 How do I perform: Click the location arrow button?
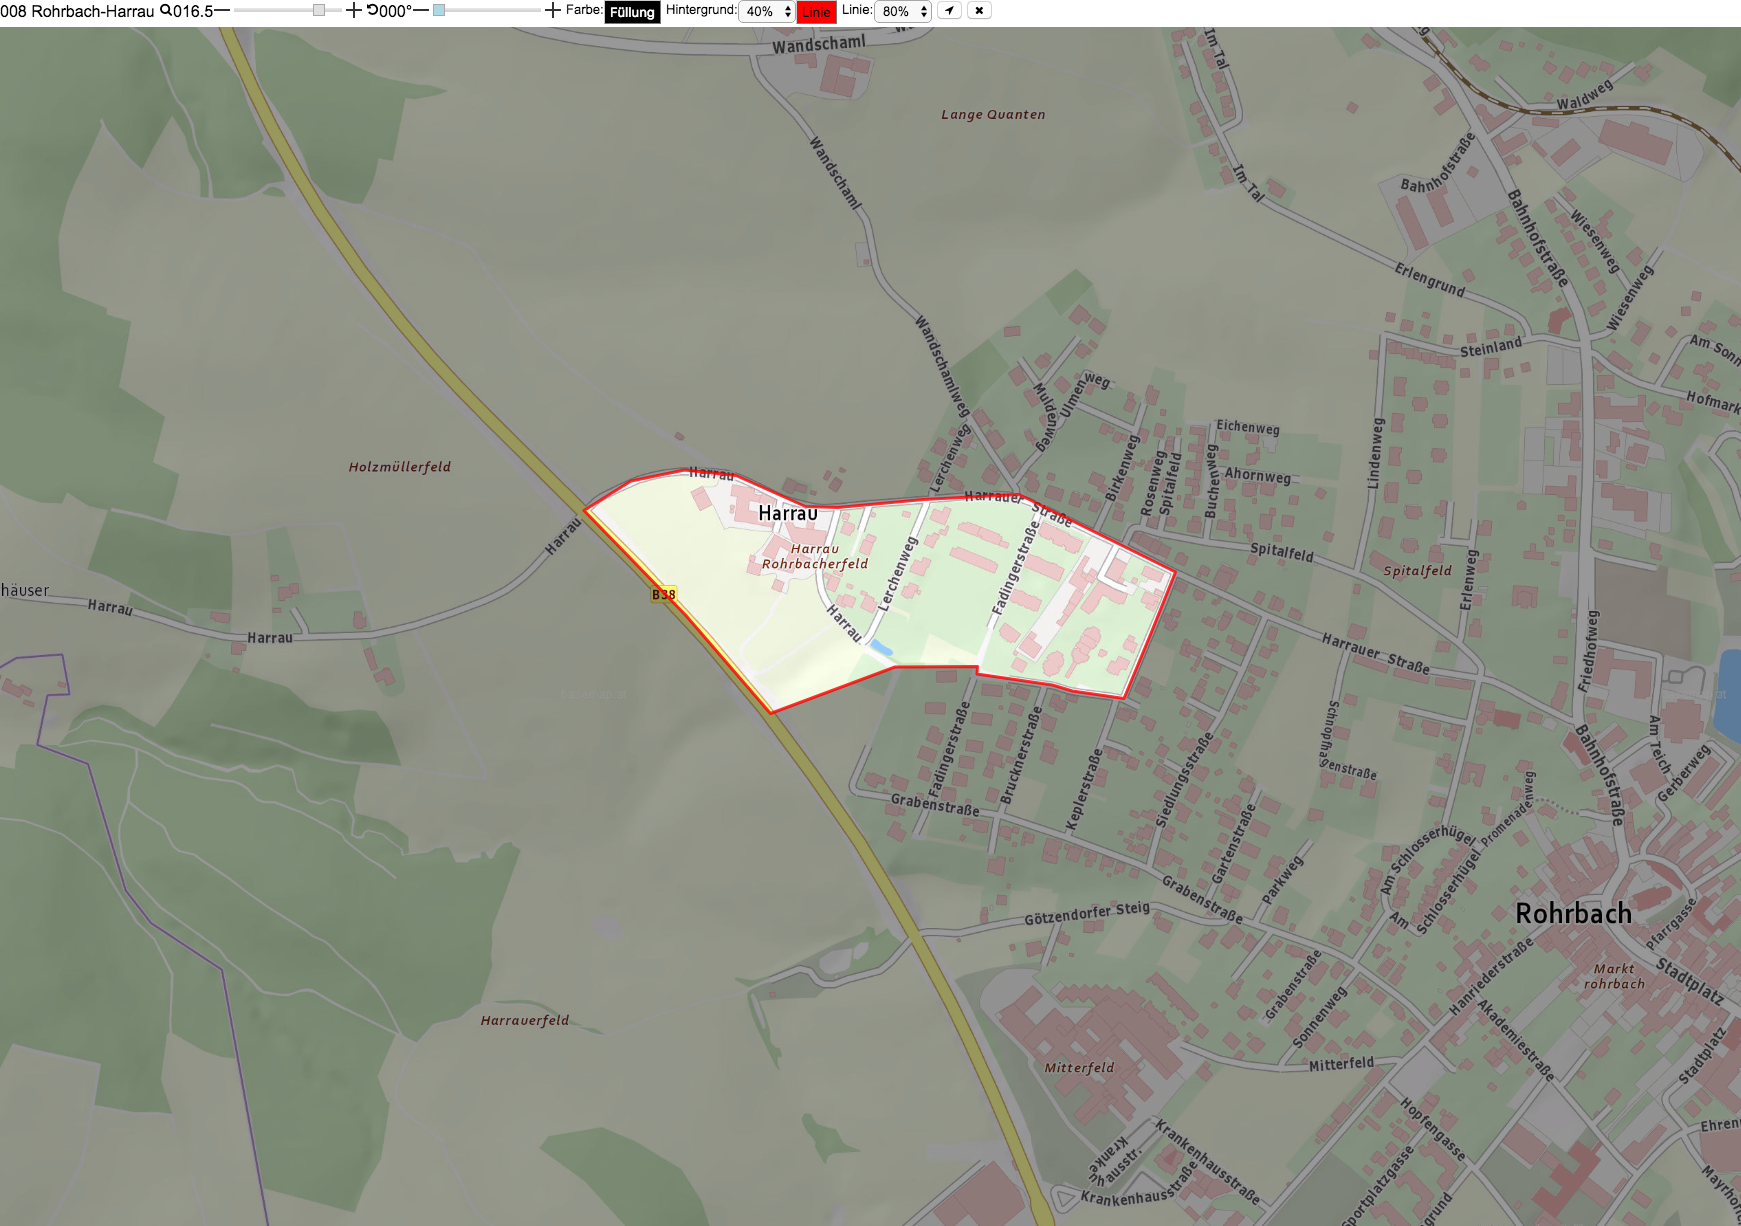949,10
